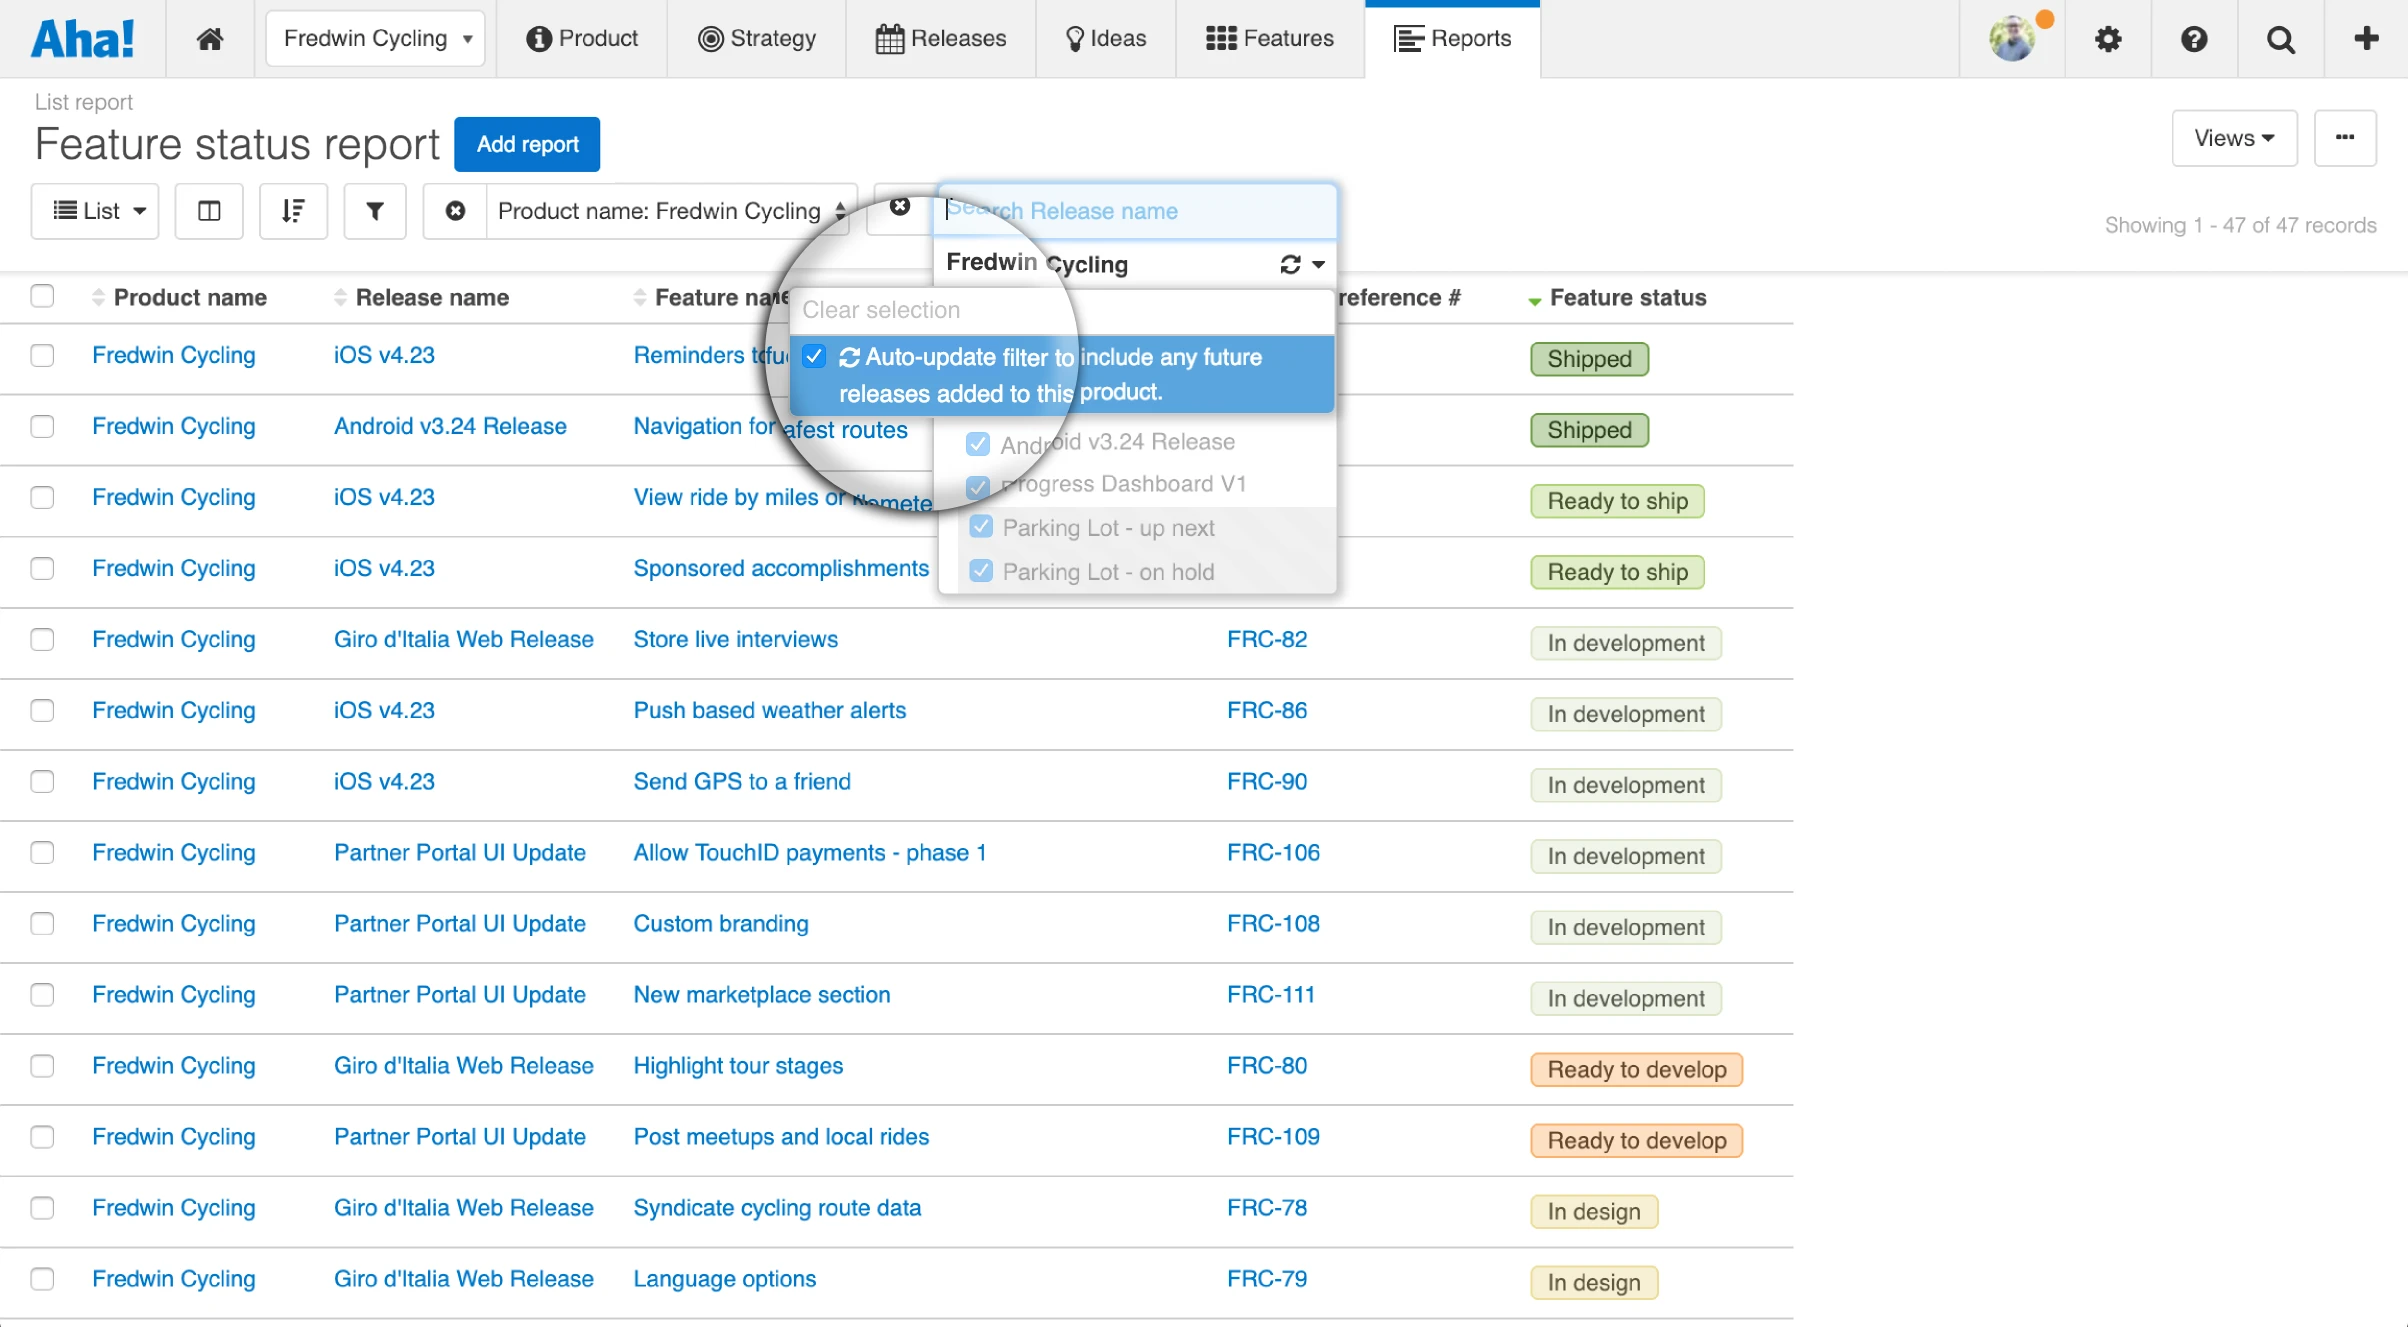Expand the Views dropdown

(x=2233, y=138)
